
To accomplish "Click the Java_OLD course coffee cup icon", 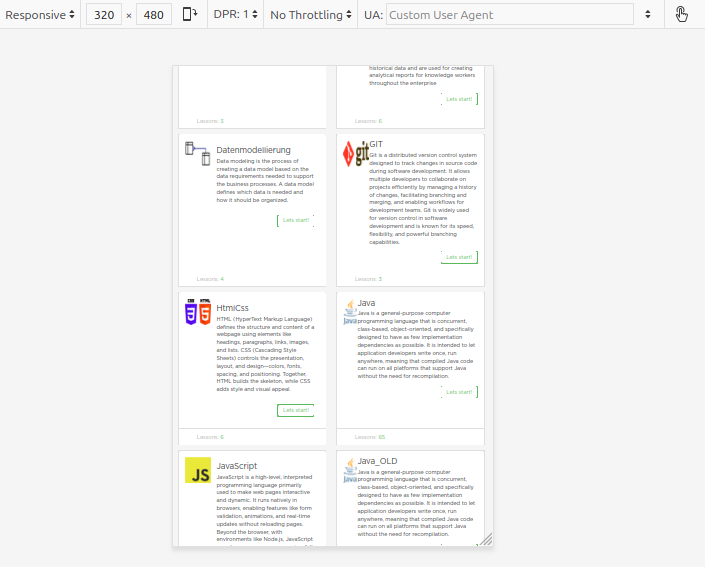I will click(350, 470).
